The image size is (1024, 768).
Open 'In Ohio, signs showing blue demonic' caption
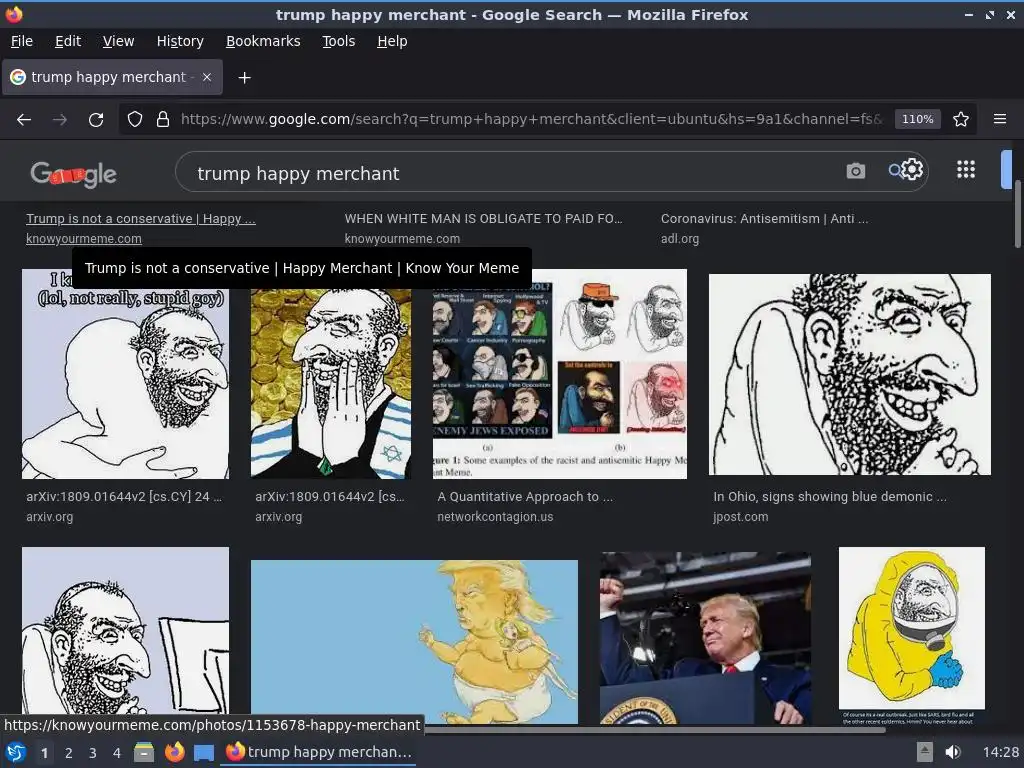click(829, 497)
